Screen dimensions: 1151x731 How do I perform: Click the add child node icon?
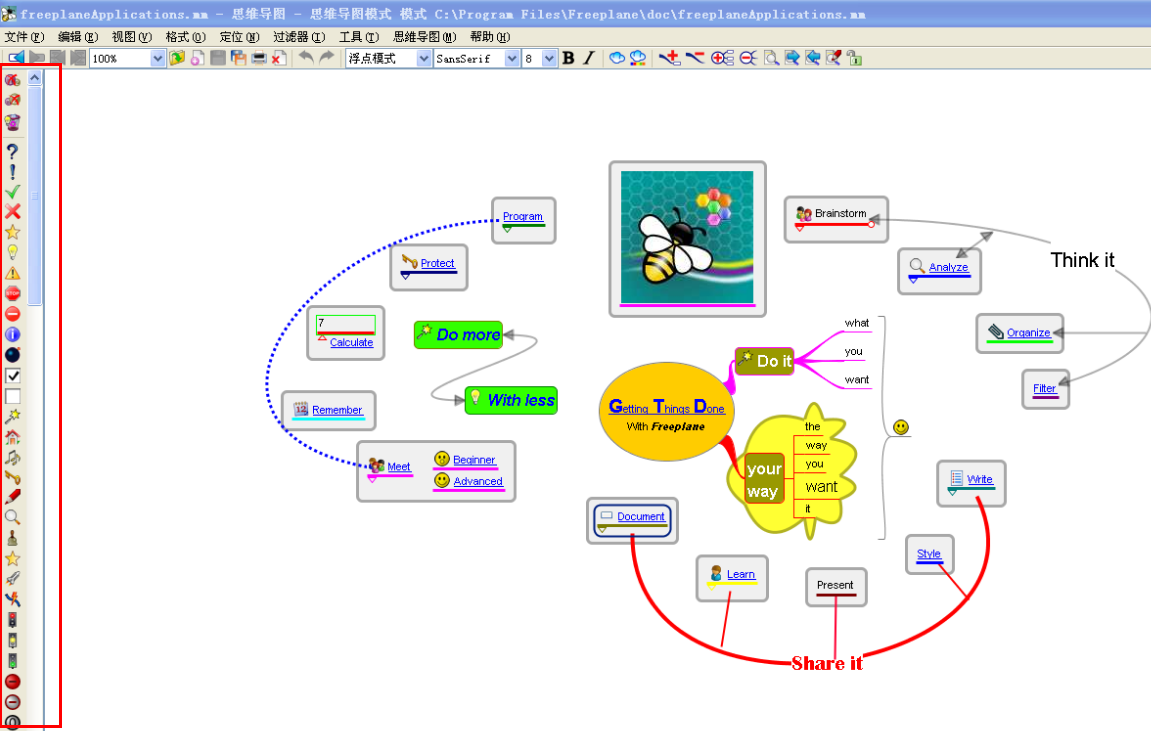click(x=669, y=58)
